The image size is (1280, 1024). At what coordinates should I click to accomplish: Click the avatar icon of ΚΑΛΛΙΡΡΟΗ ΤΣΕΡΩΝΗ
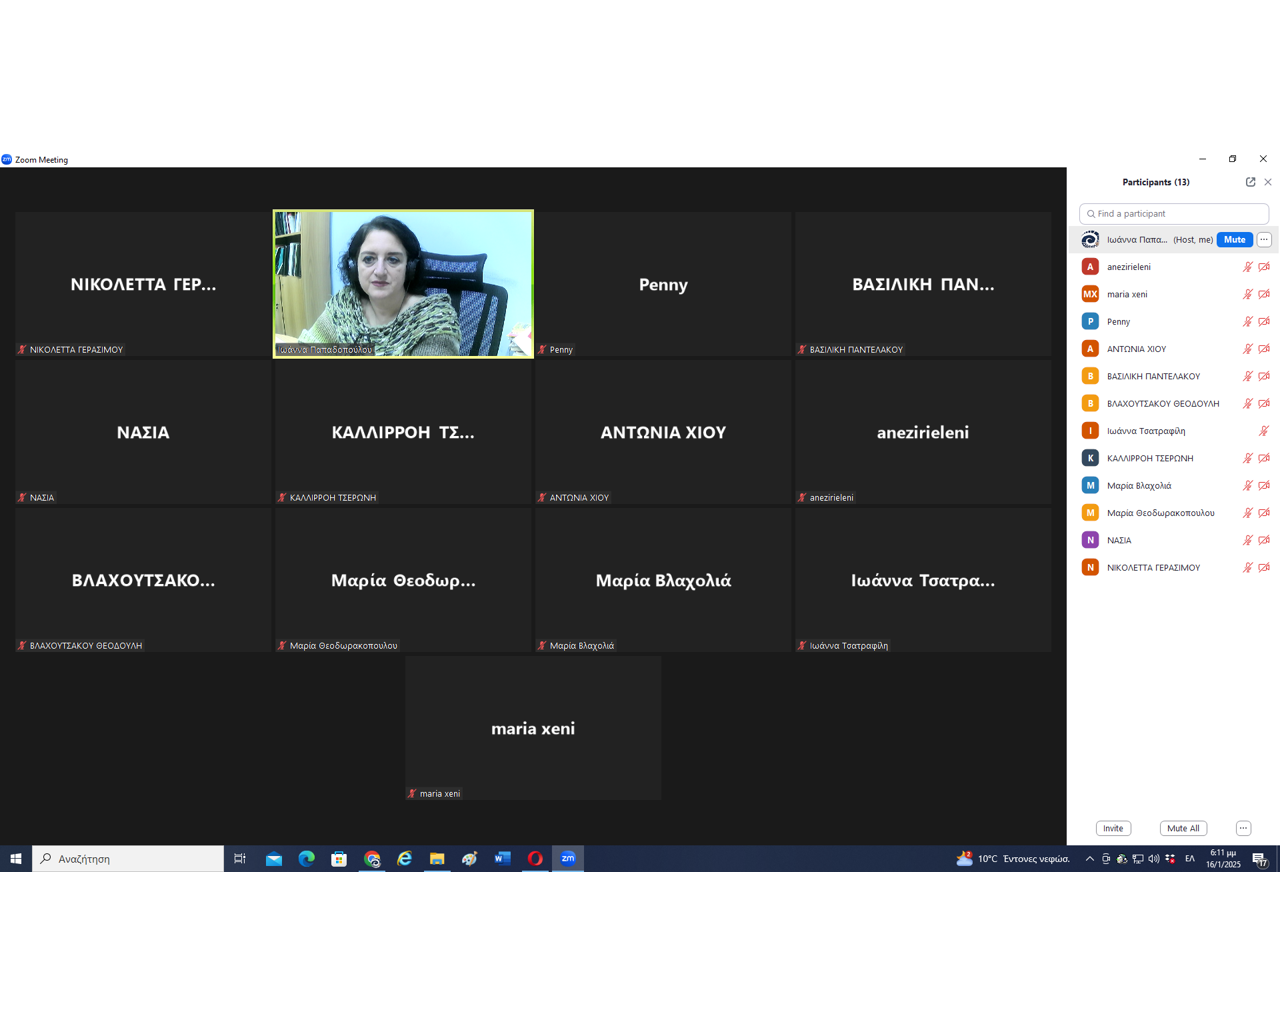pyautogui.click(x=1090, y=458)
